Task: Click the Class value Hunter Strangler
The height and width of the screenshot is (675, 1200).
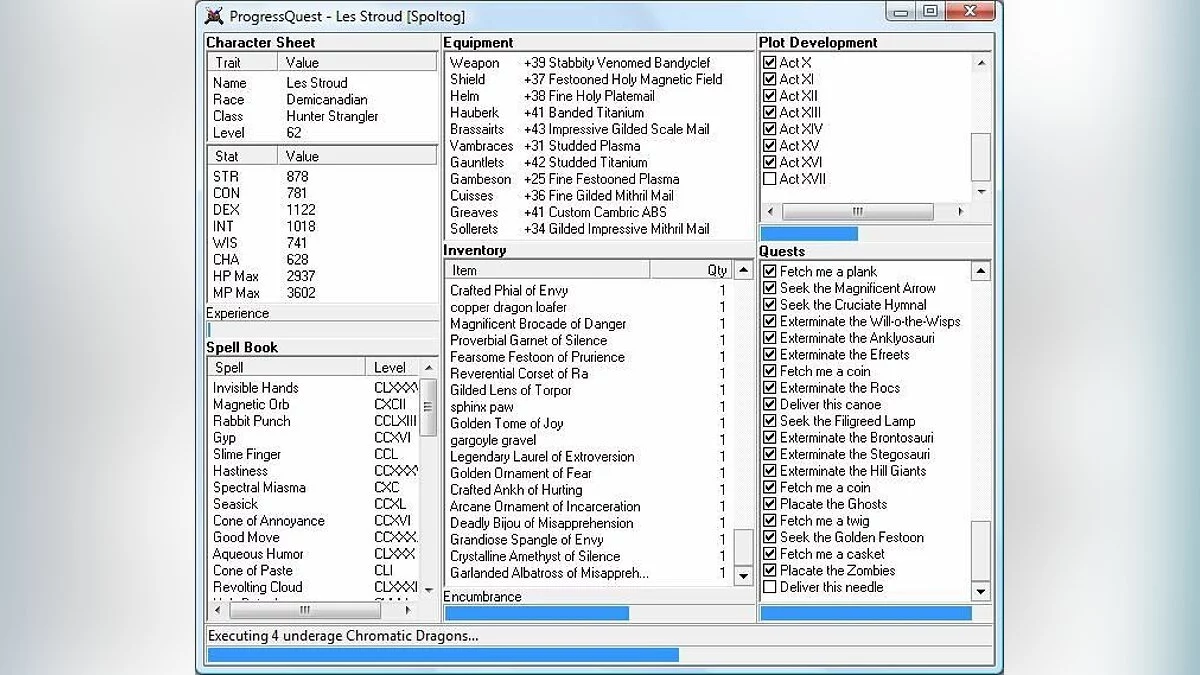Action: click(332, 116)
